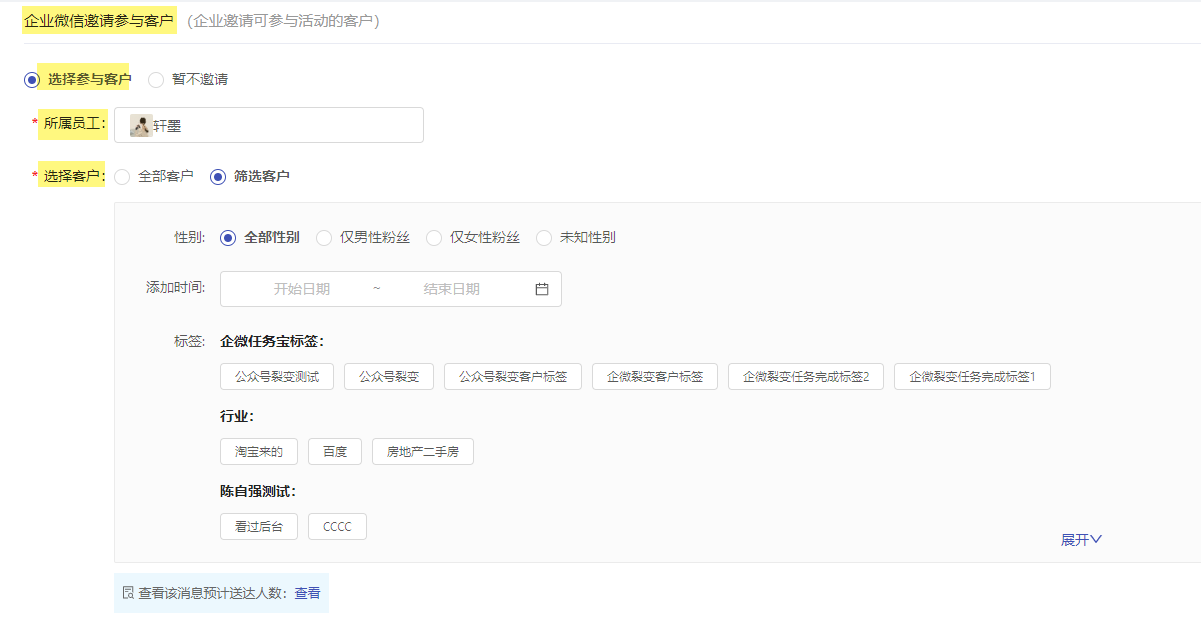This screenshot has width=1201, height=642.
Task: Click the 开始日期 start date field
Action: pos(302,289)
